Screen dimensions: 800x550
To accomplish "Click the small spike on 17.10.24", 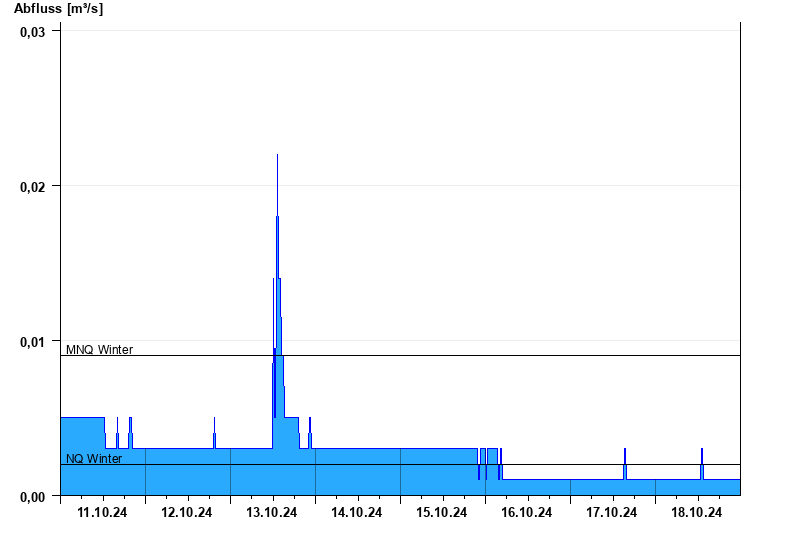I will pos(625,457).
